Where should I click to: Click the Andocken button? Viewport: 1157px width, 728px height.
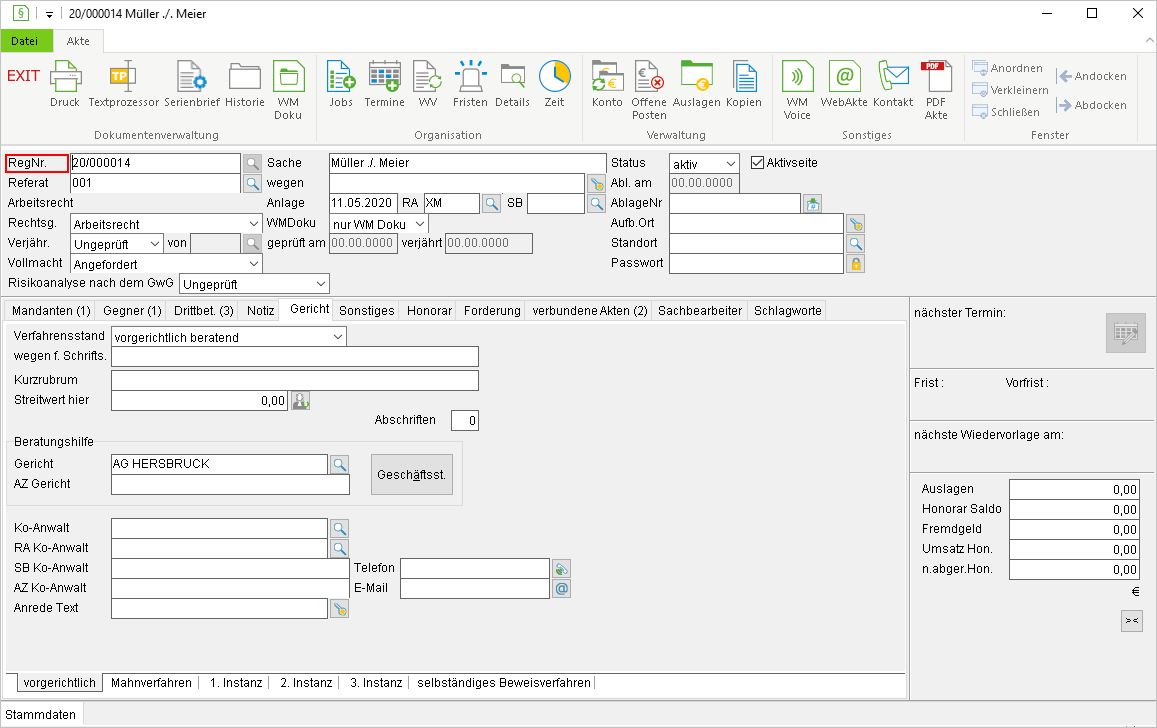coord(1092,76)
